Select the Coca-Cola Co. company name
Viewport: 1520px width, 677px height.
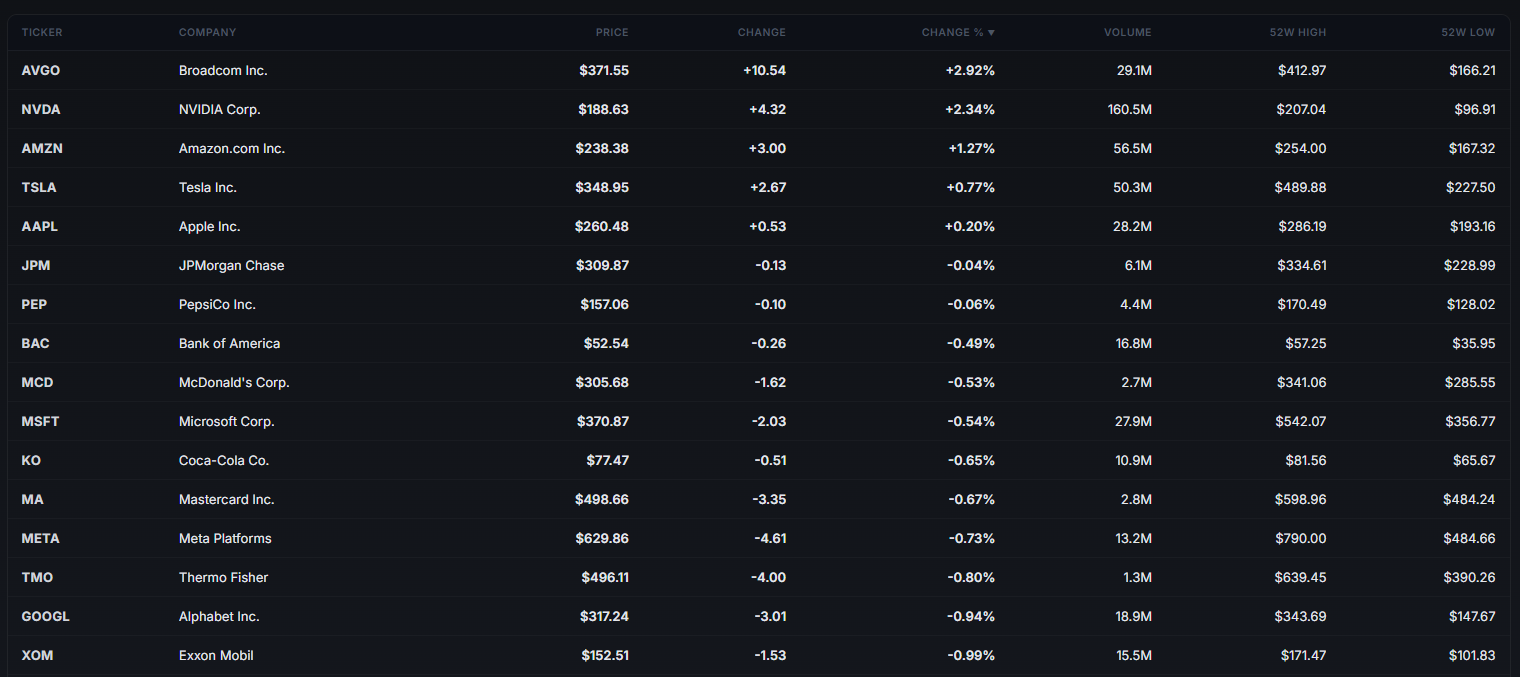(224, 461)
